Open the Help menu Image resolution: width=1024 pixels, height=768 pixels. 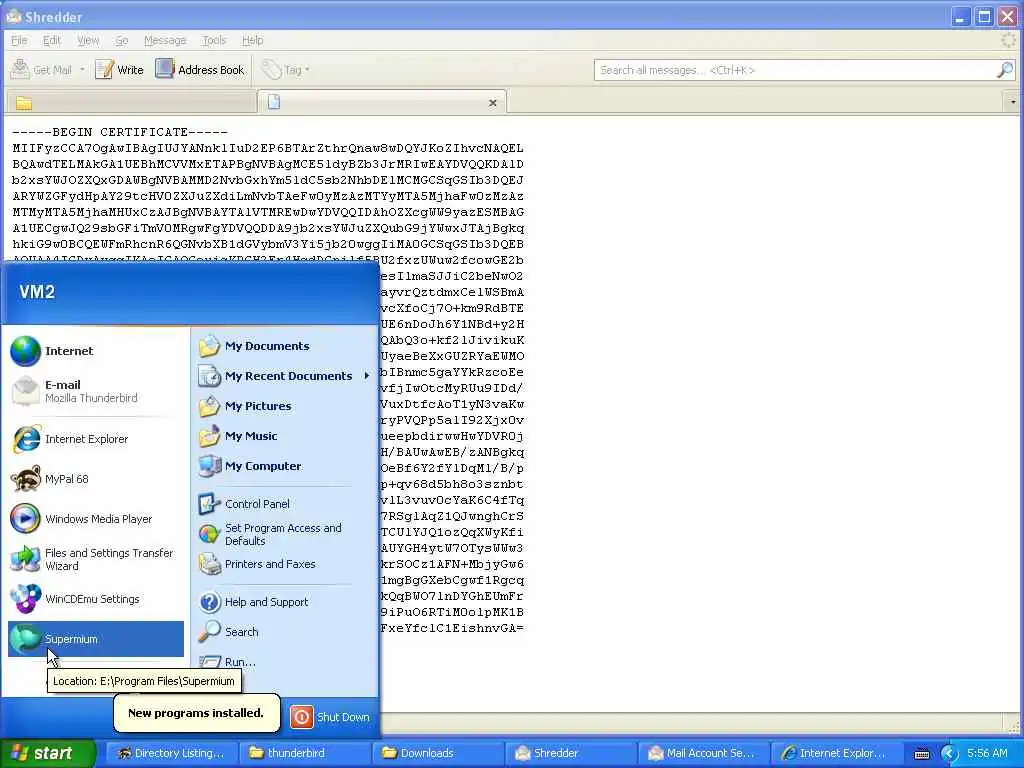click(253, 40)
